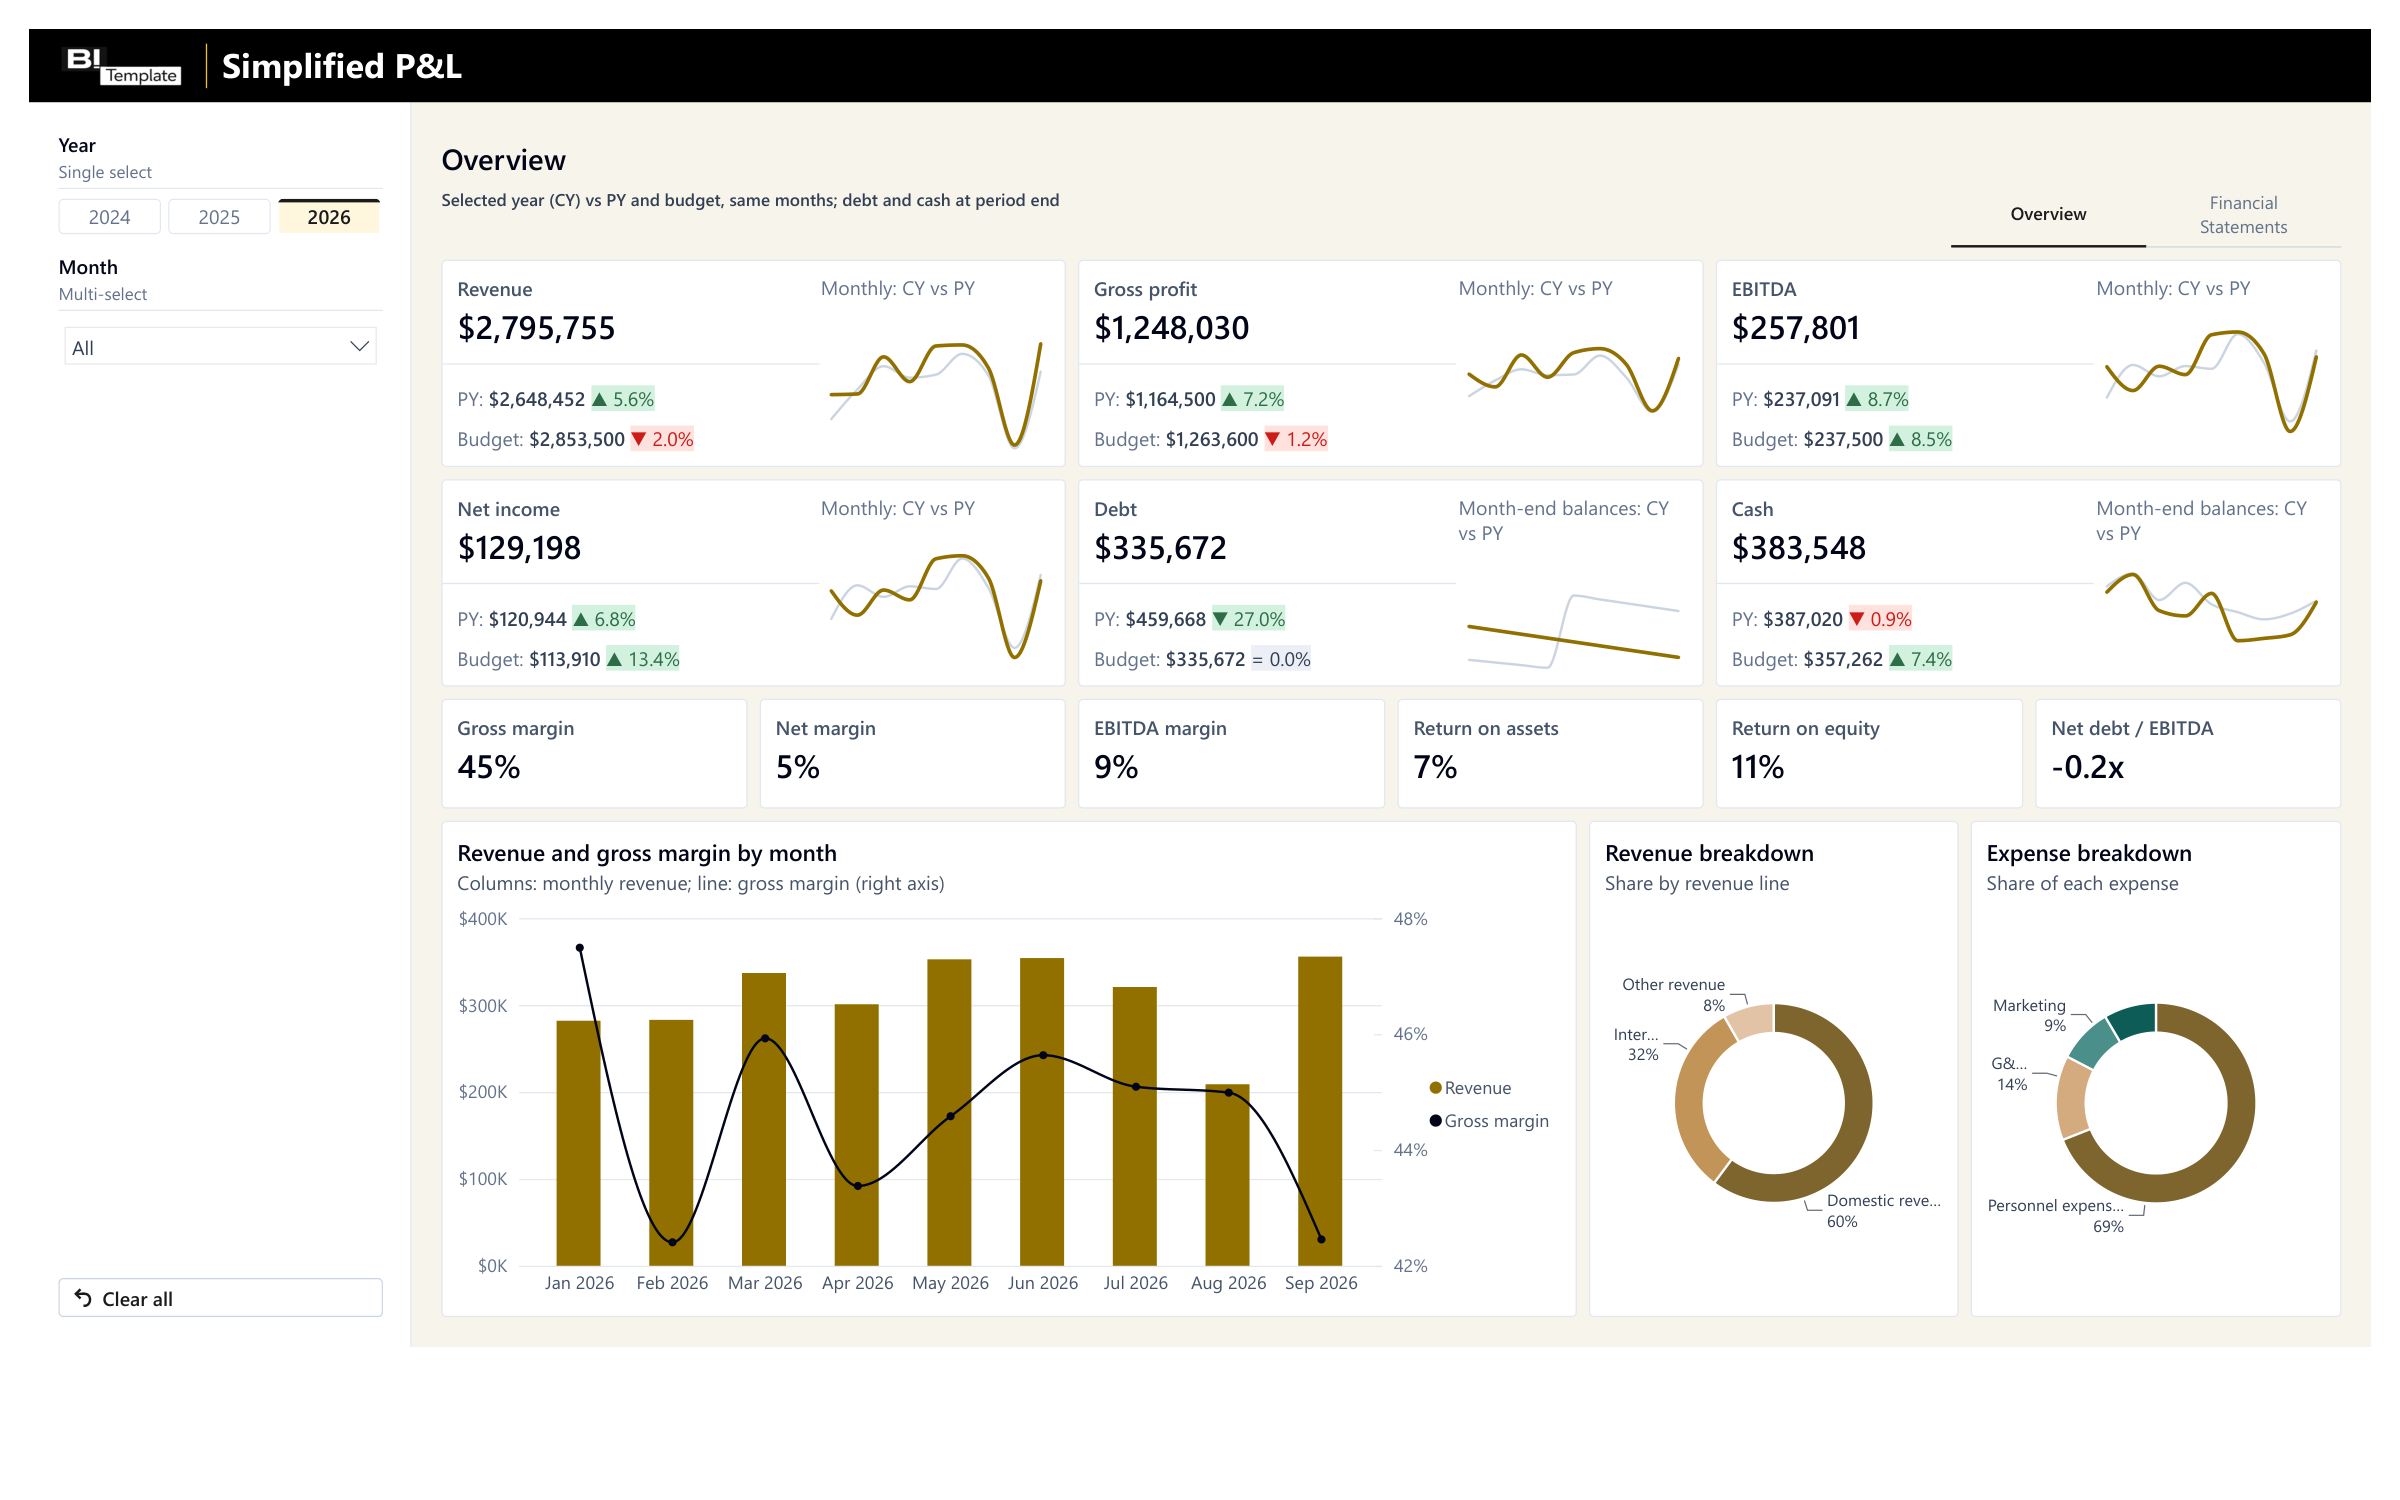Click green up arrow next to 13.4%
The image size is (2400, 1500).
(x=615, y=659)
